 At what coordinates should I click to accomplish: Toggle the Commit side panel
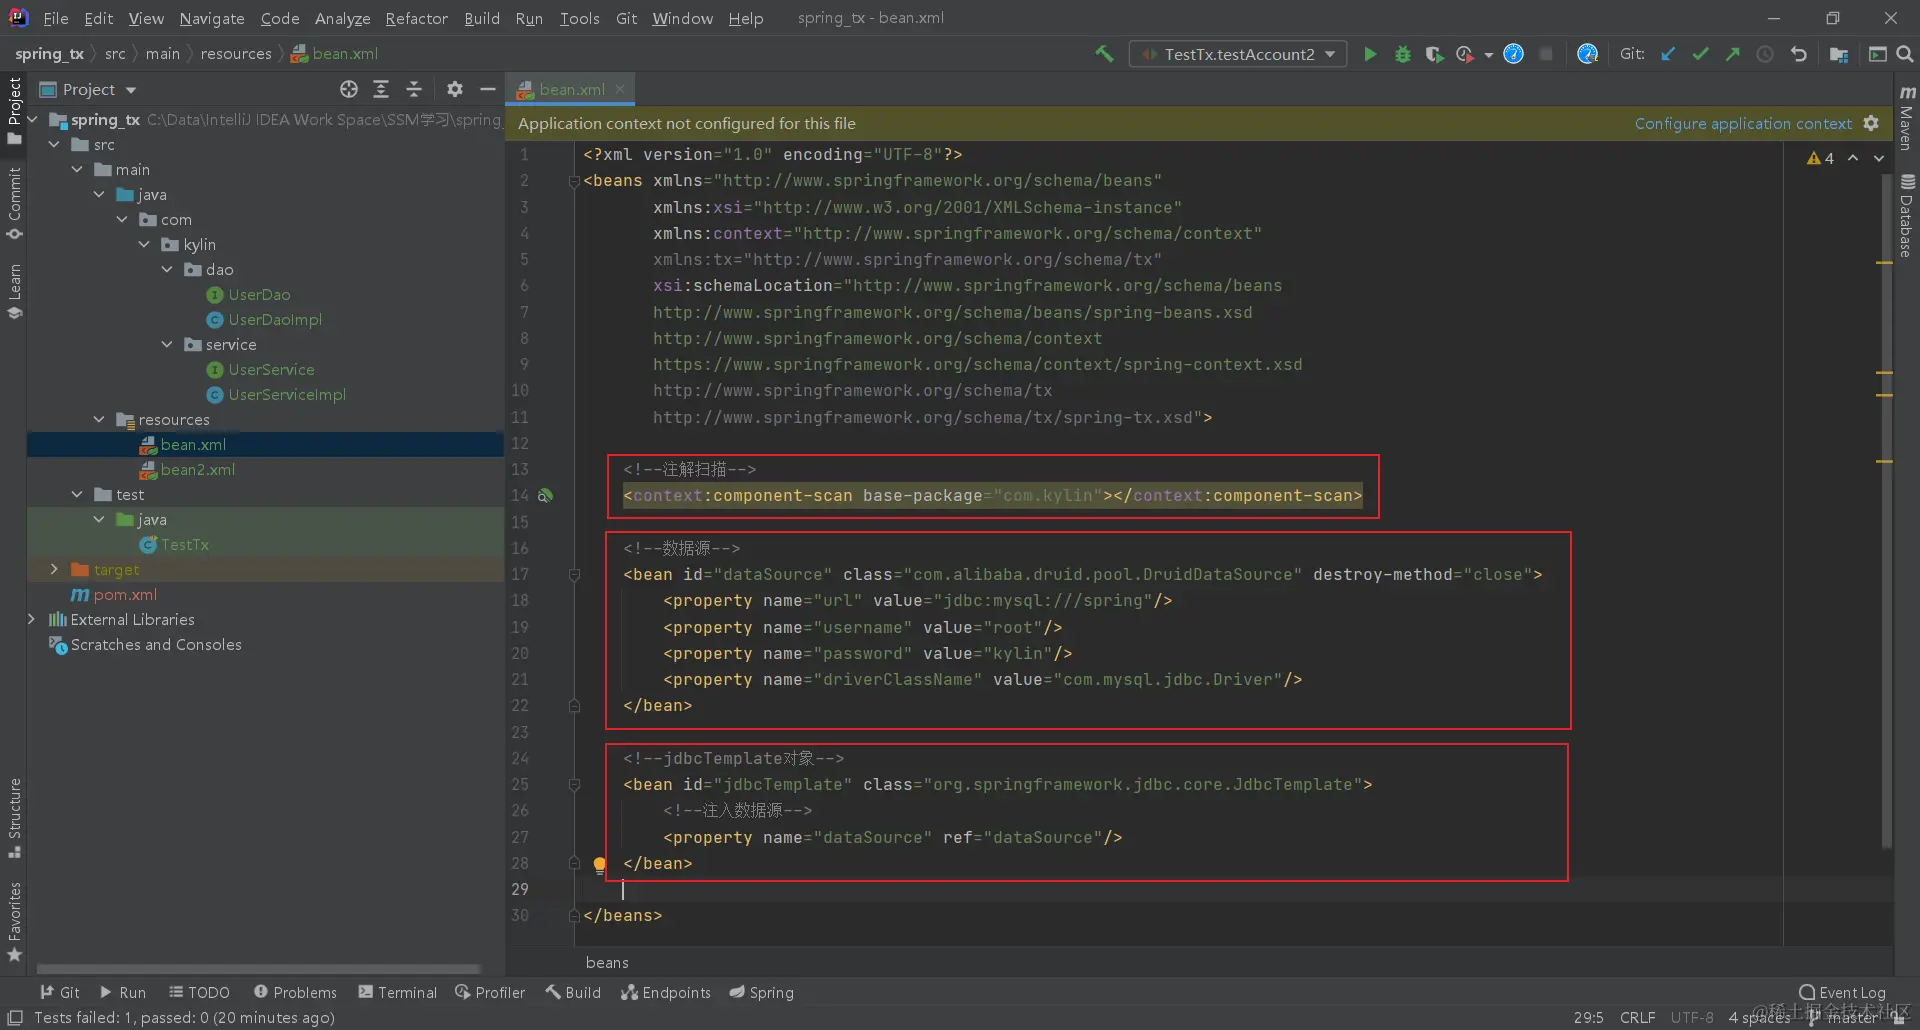(14, 204)
